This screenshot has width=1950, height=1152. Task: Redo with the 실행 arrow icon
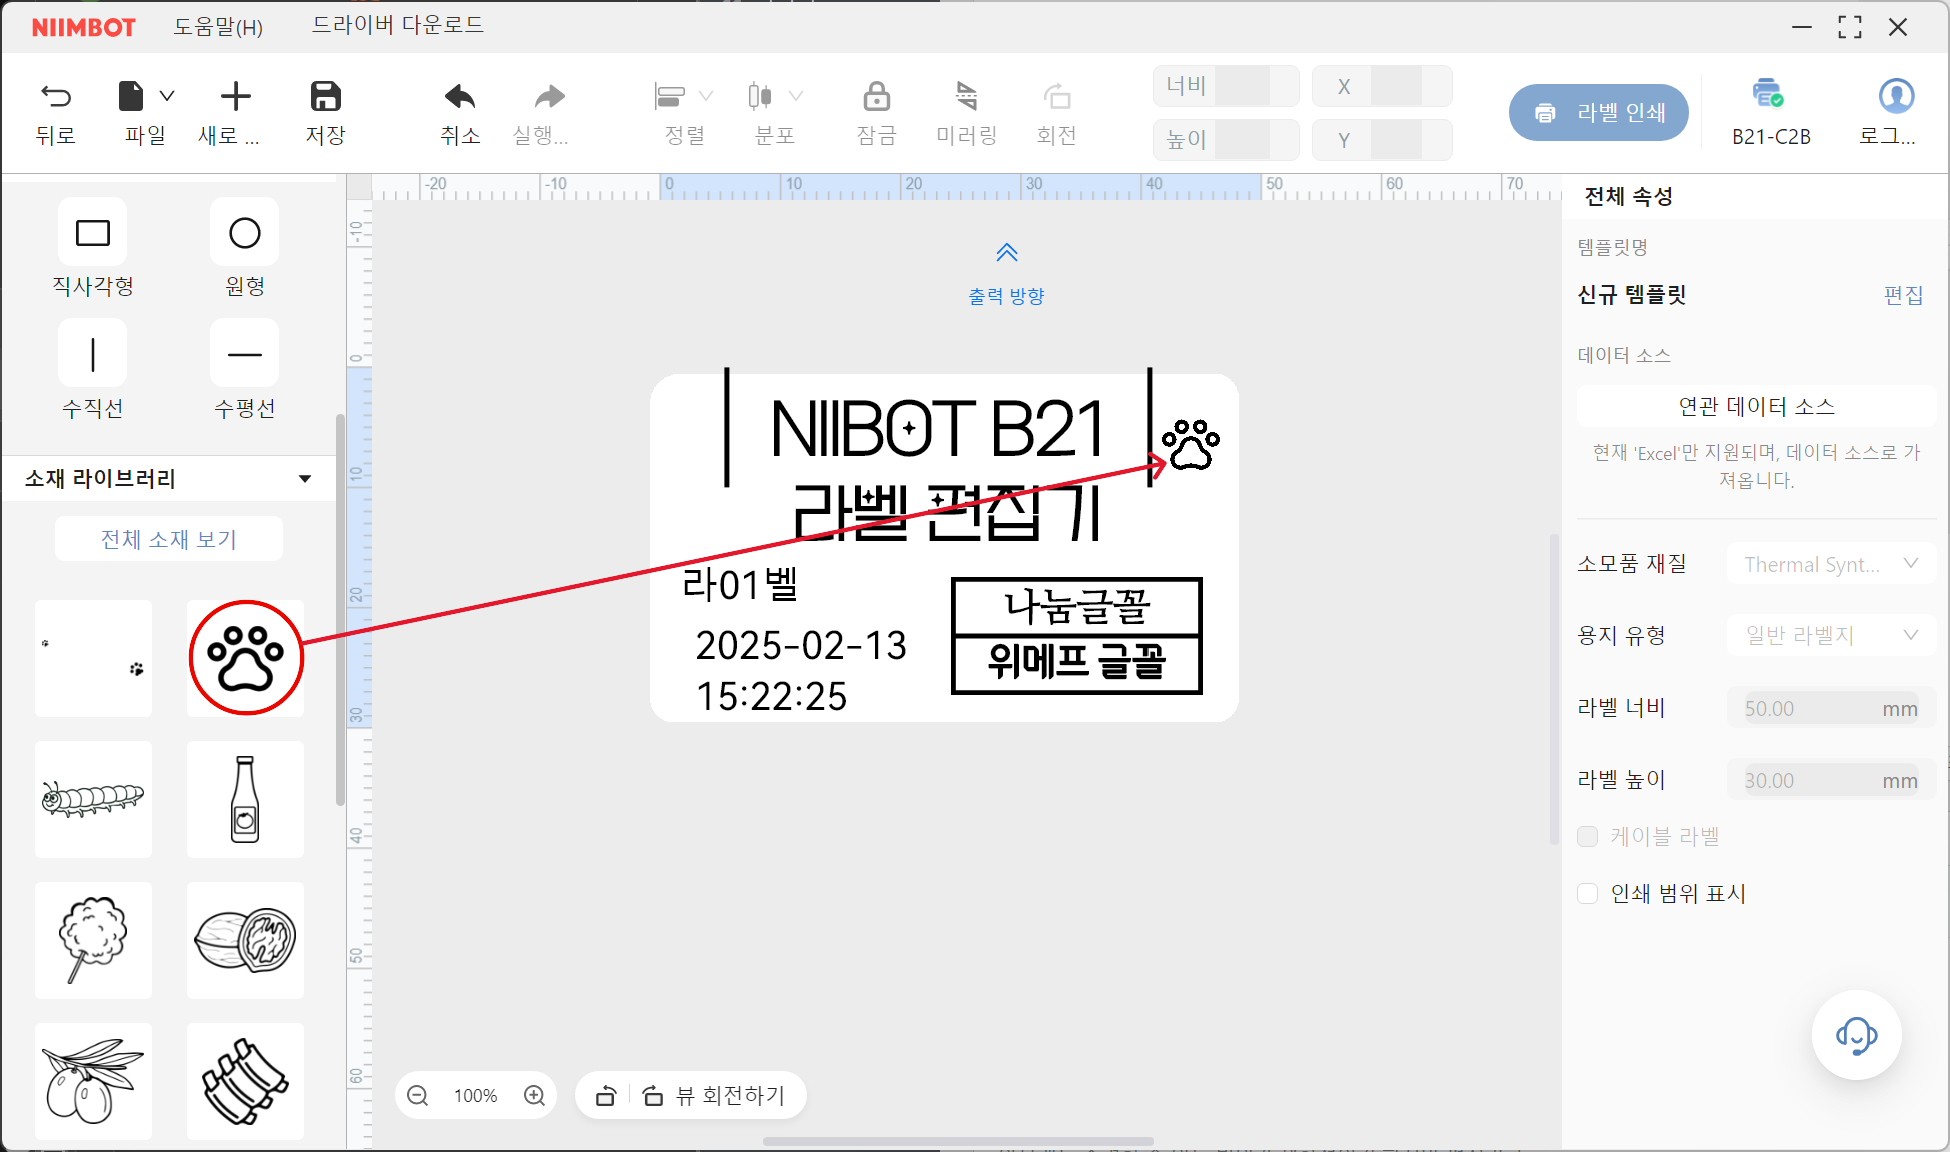pos(549,96)
